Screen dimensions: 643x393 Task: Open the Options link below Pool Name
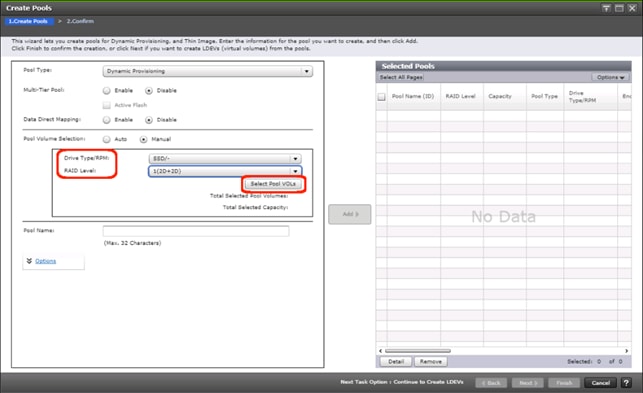click(x=46, y=261)
